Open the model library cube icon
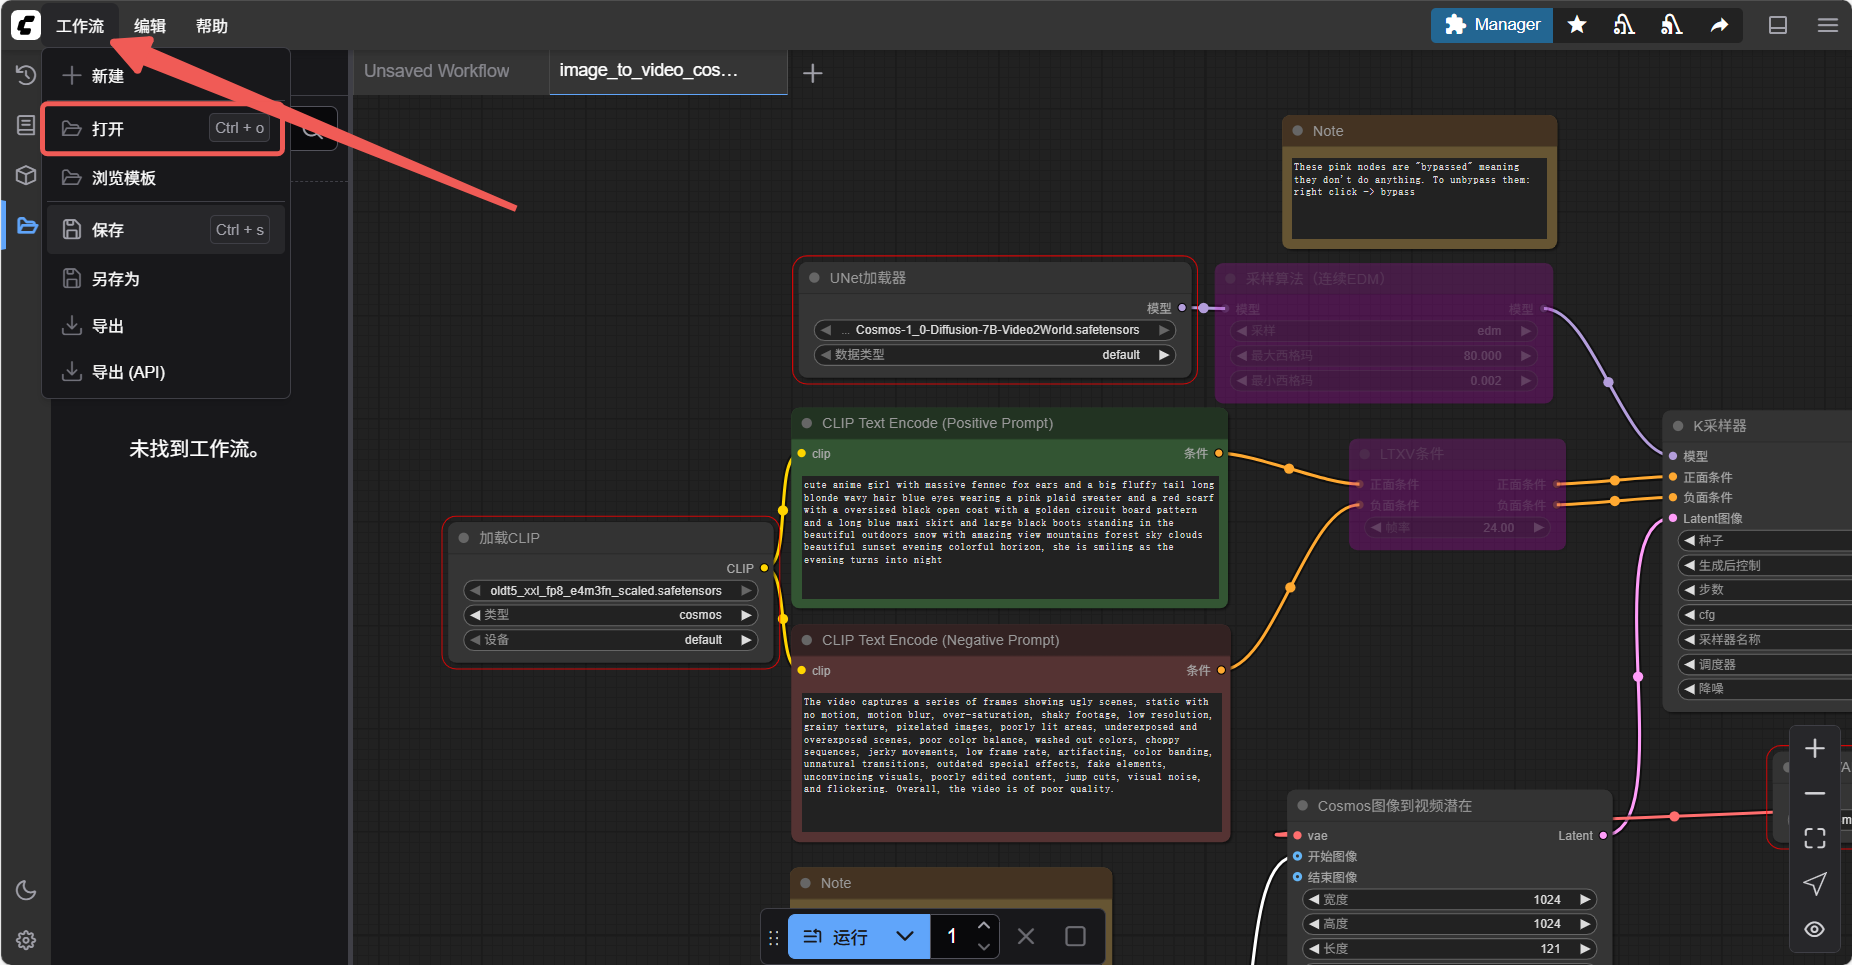Image resolution: width=1852 pixels, height=965 pixels. point(26,176)
